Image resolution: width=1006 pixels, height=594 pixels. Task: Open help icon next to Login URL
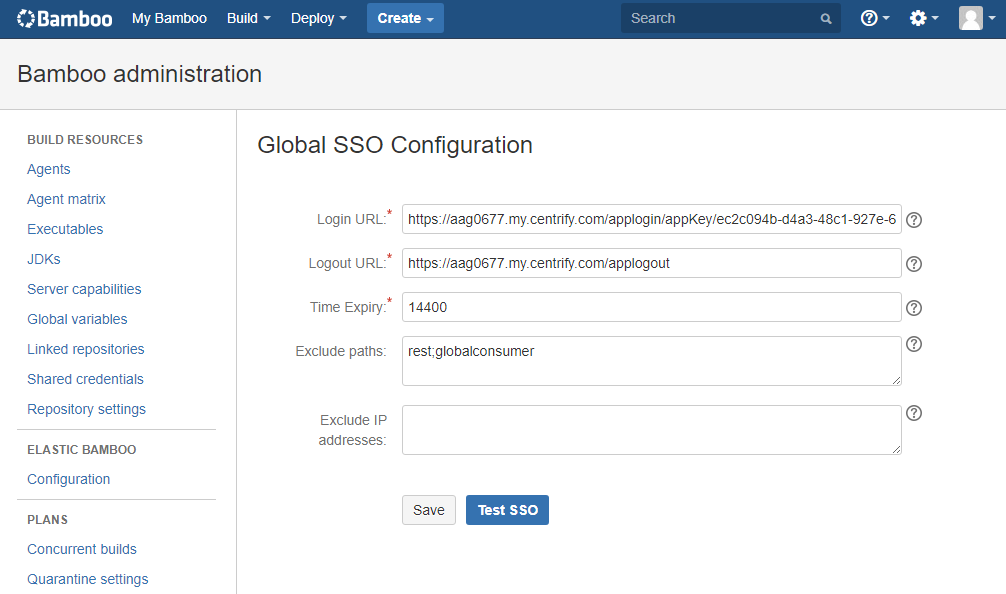click(x=913, y=220)
